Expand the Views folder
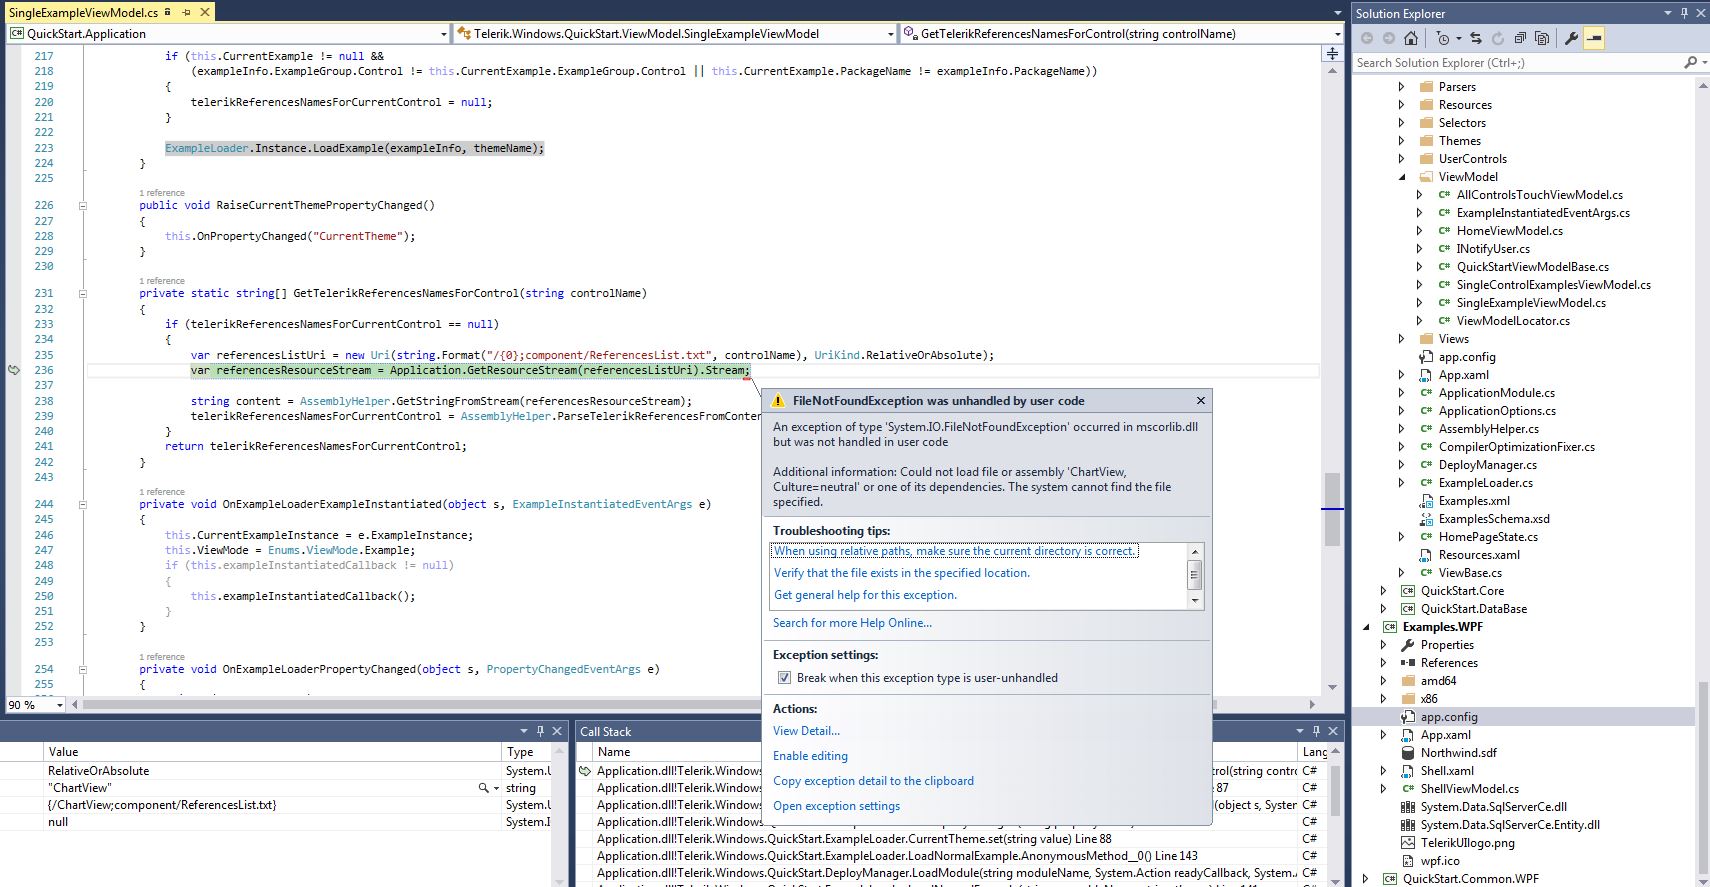 point(1402,339)
